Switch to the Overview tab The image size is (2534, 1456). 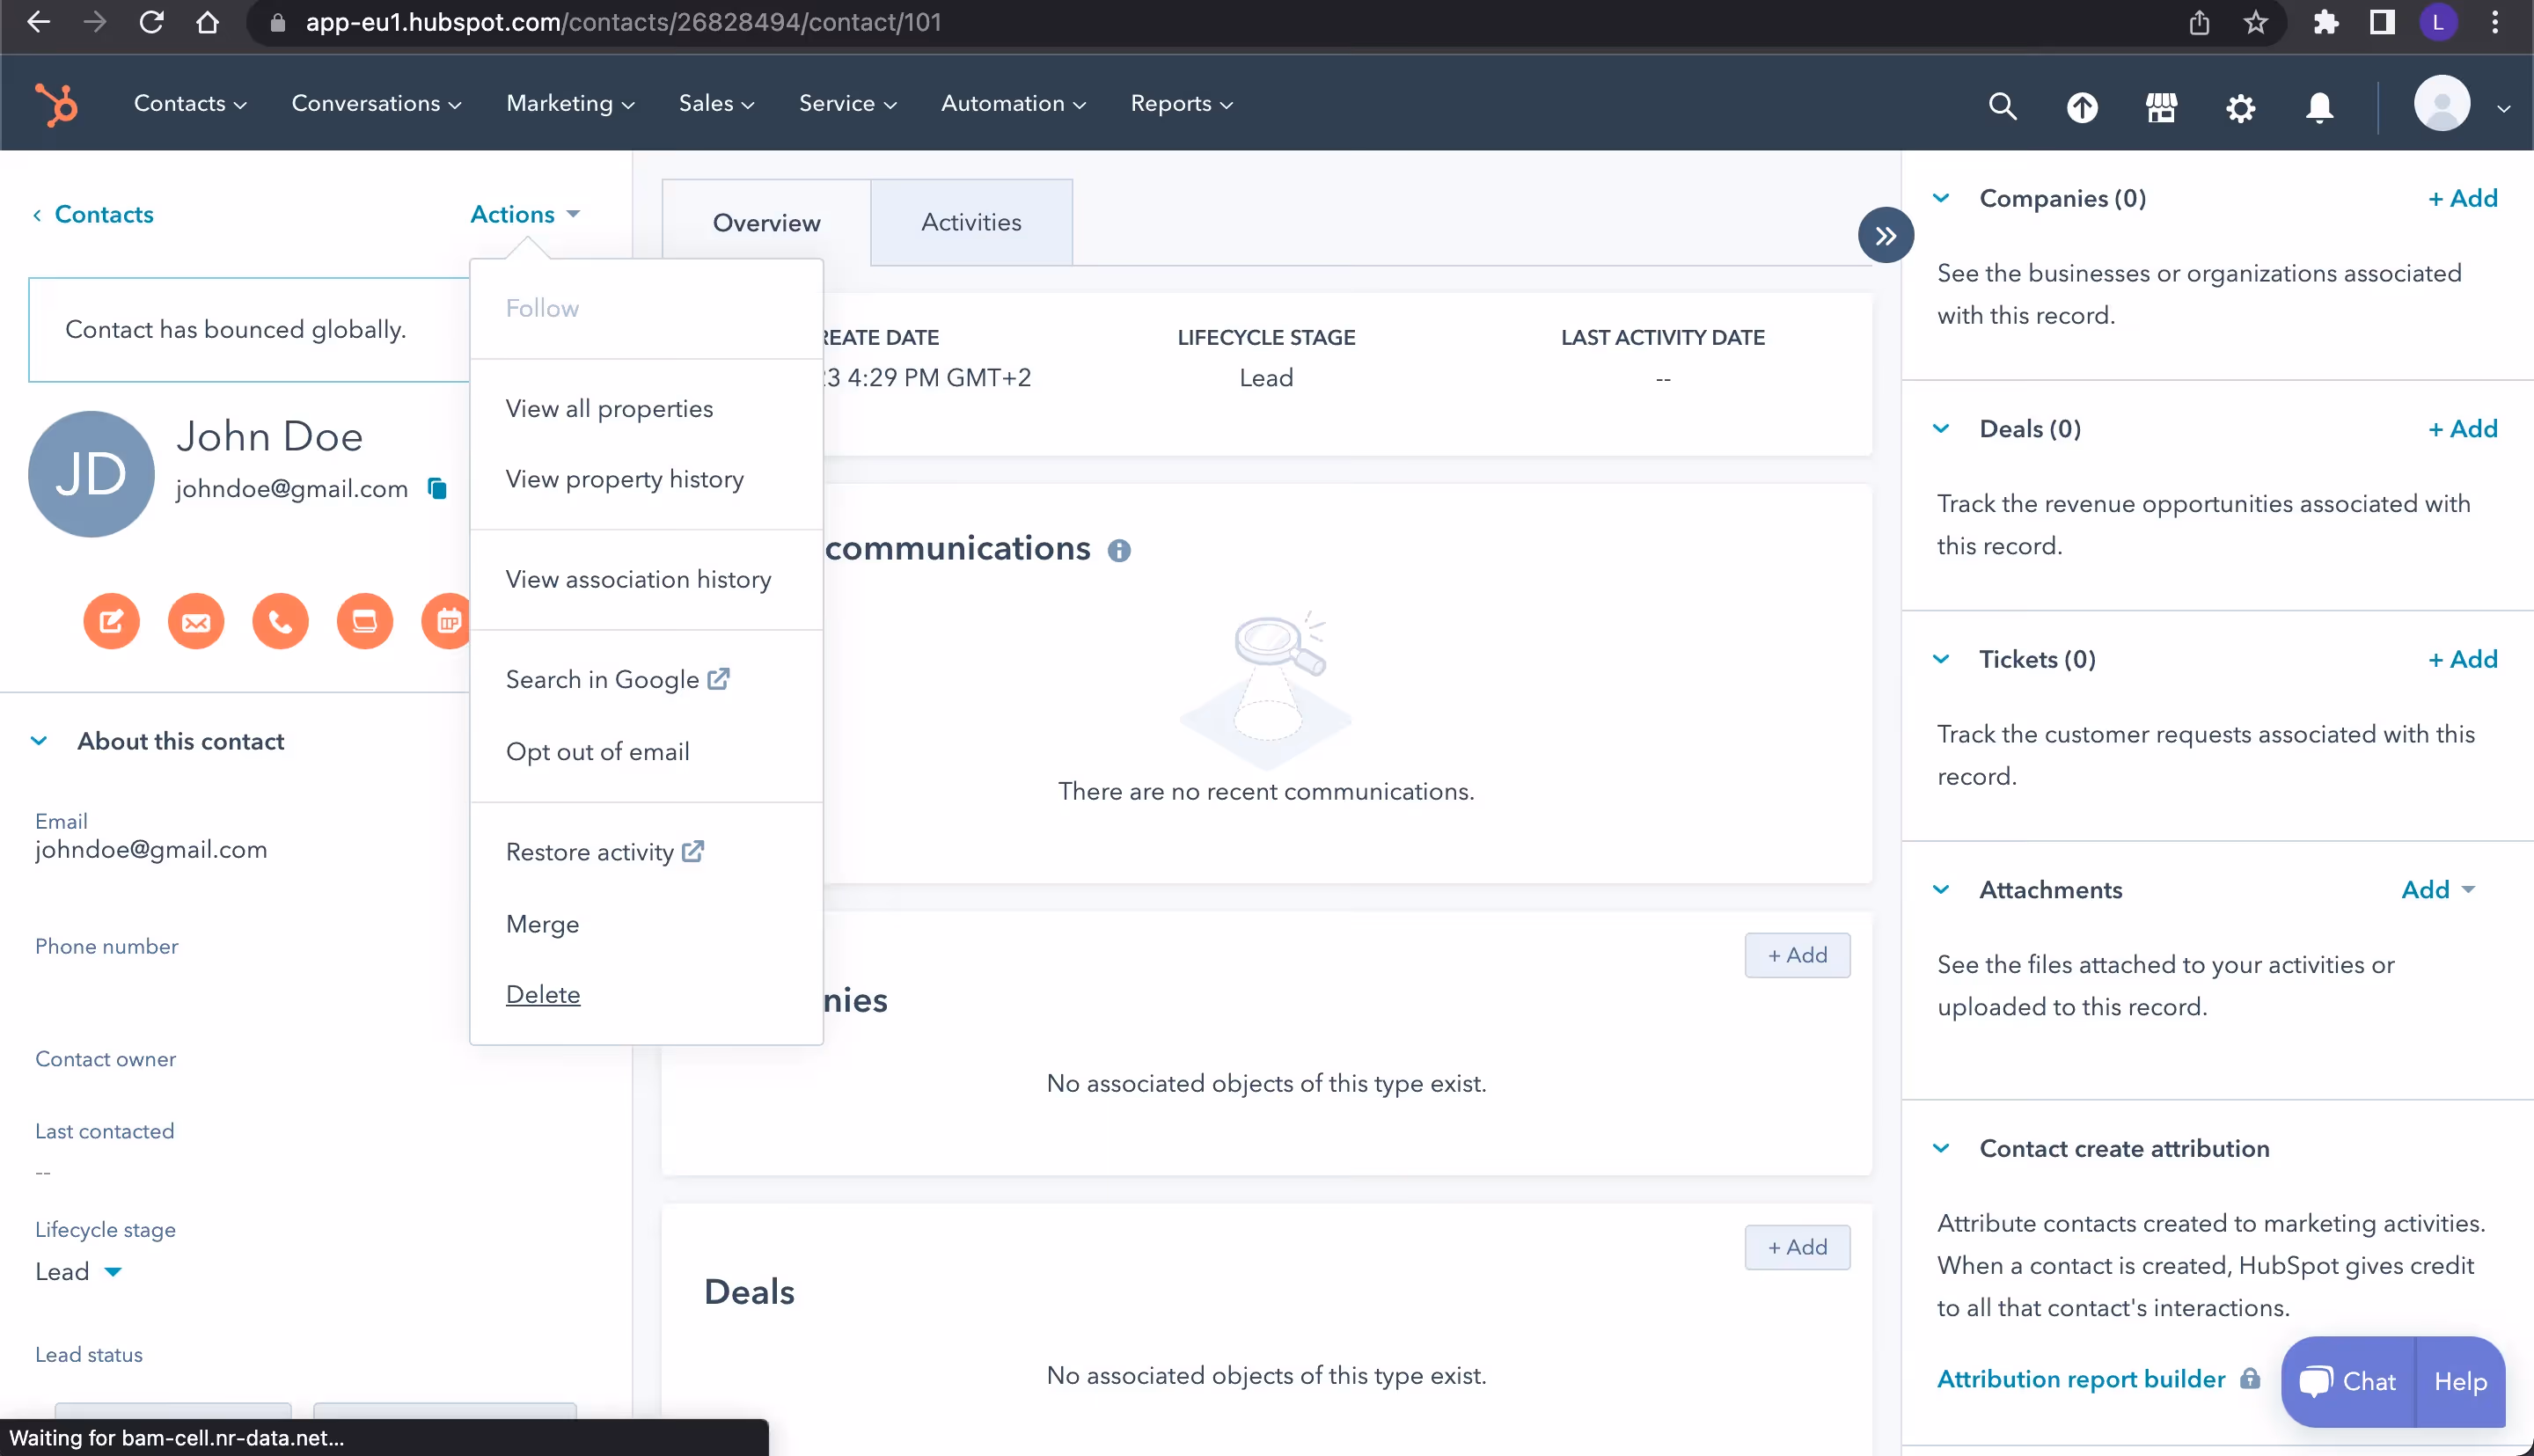[x=766, y=222]
